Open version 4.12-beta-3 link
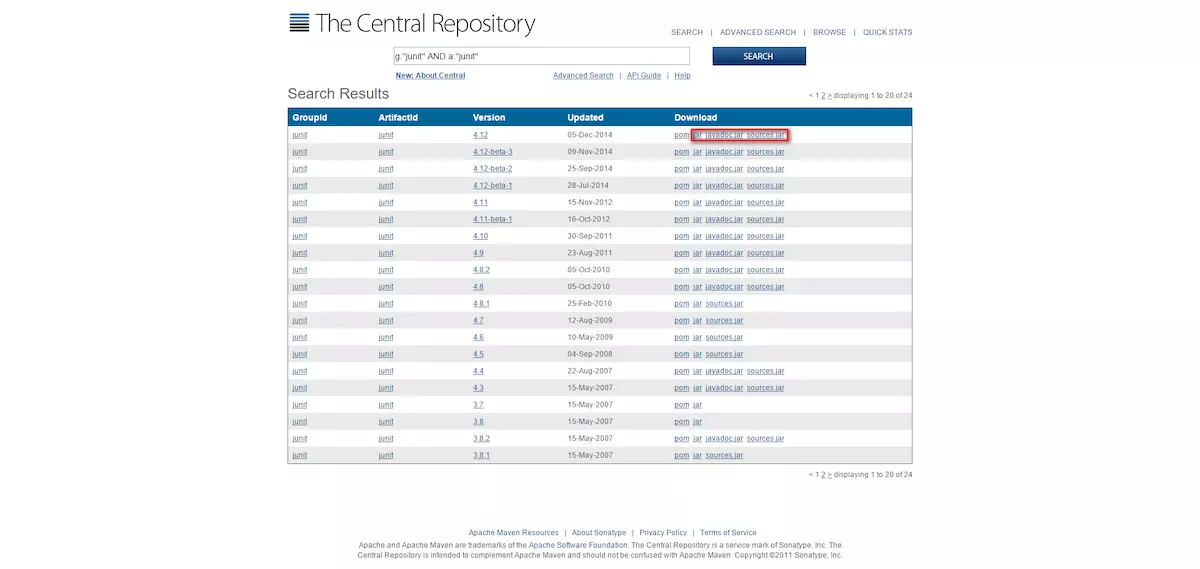Screen dimensions: 1200x569 (x=493, y=152)
